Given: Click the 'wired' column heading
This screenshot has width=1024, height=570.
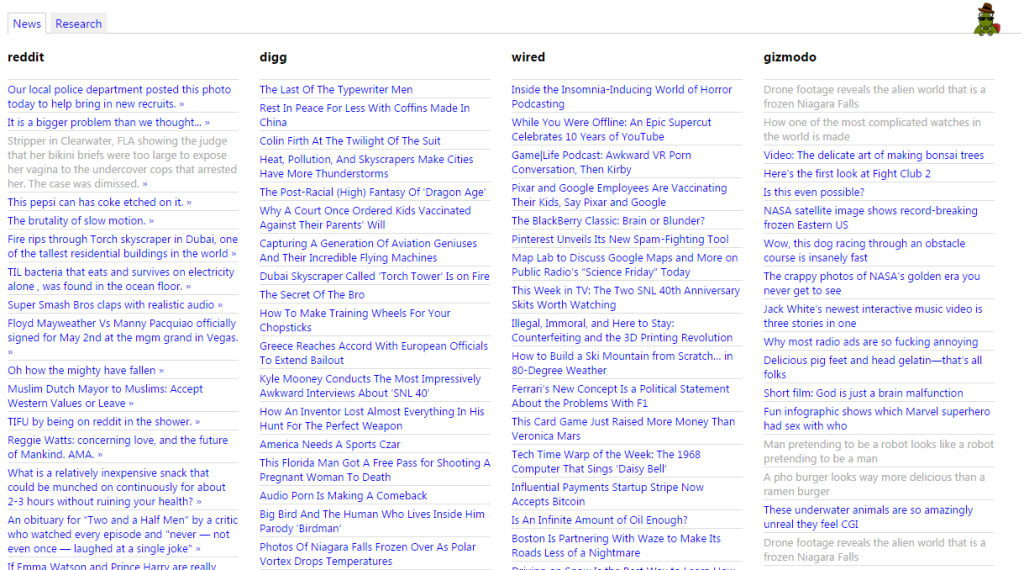Looking at the screenshot, I should point(528,57).
